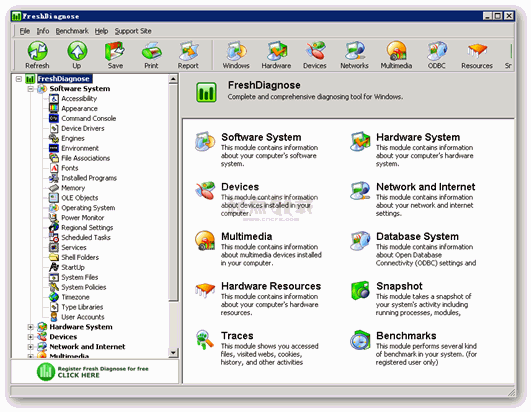Click the tree scrollbar up arrow
The height and width of the screenshot is (412, 531).
coord(173,79)
